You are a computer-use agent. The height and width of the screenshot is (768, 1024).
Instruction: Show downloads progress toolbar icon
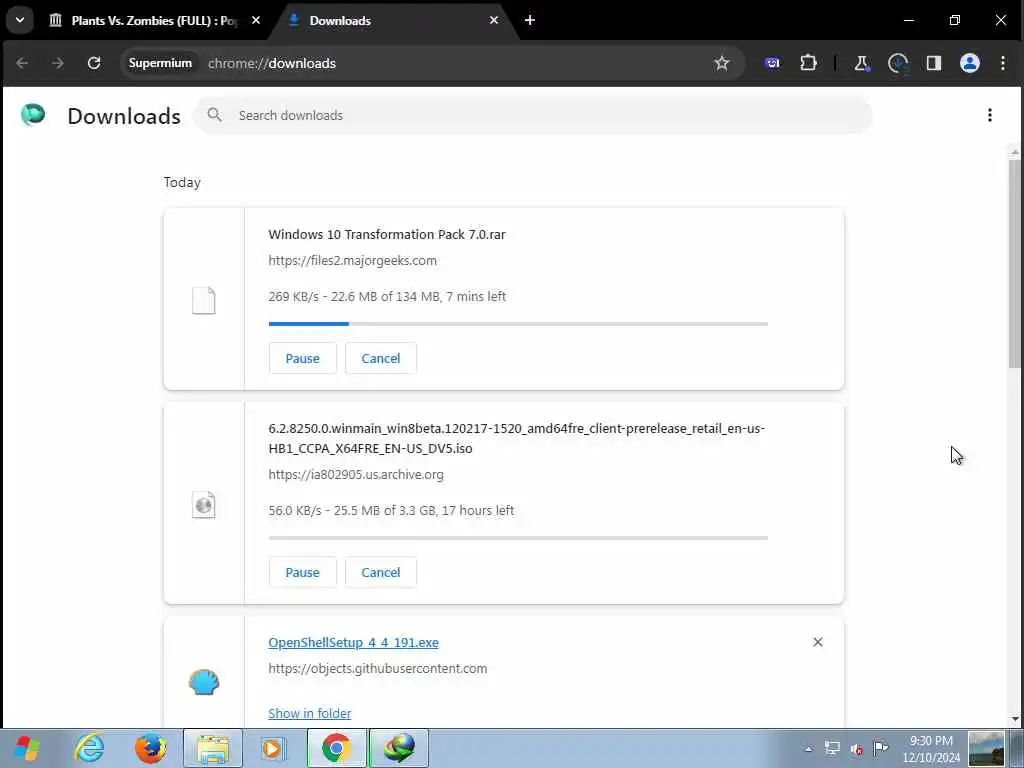[898, 63]
